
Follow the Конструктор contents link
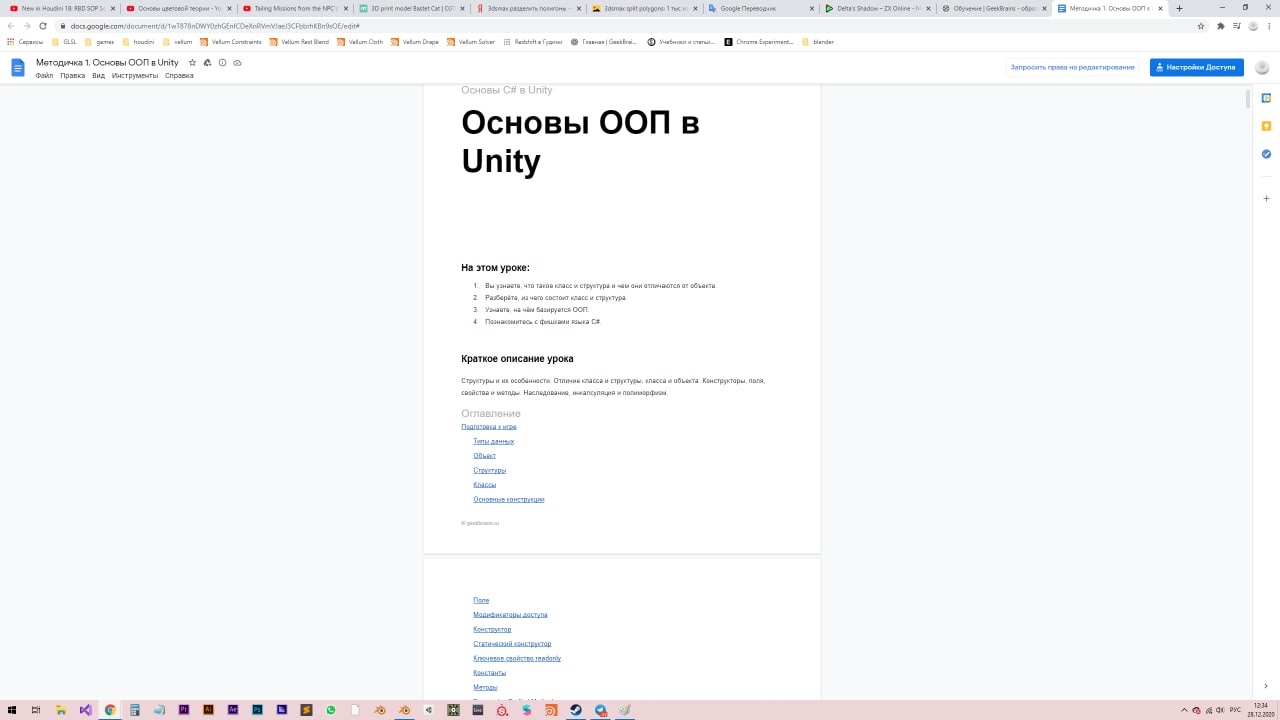coord(492,629)
